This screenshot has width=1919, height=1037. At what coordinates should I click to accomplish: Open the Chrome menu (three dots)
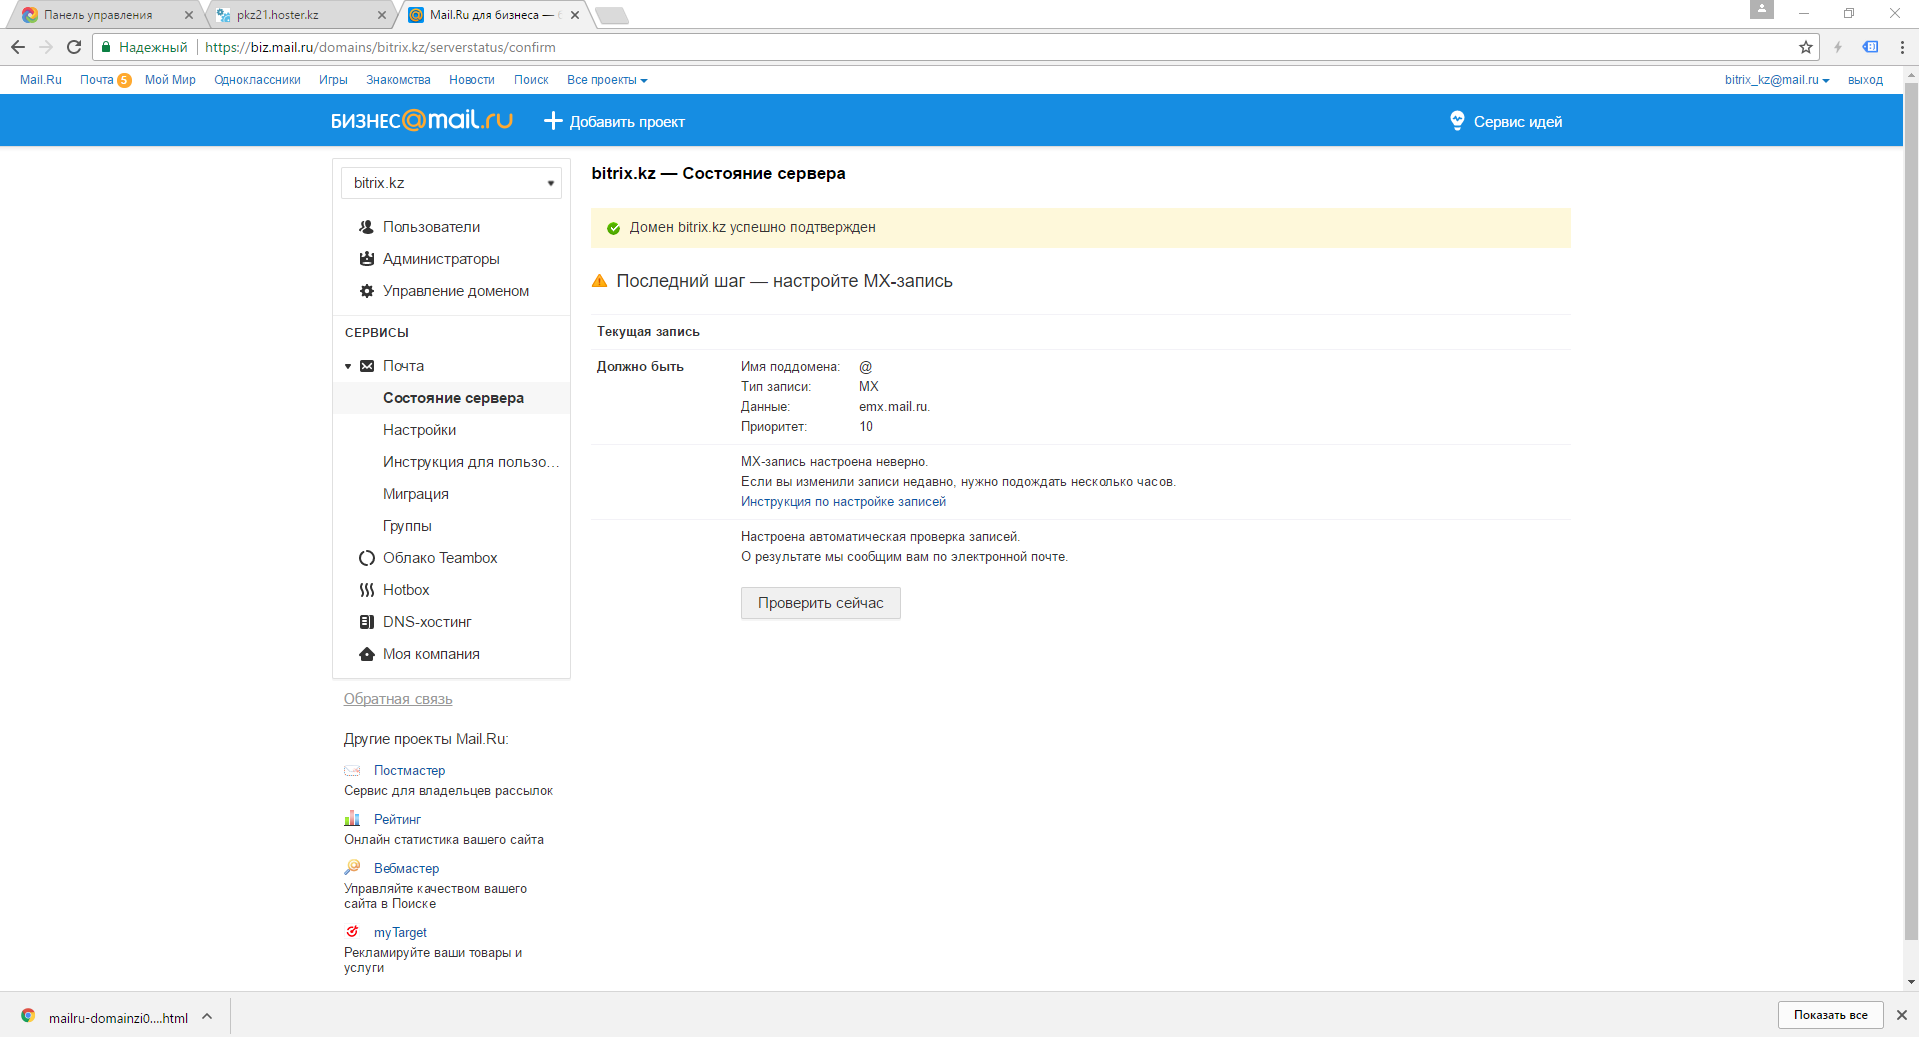tap(1902, 47)
